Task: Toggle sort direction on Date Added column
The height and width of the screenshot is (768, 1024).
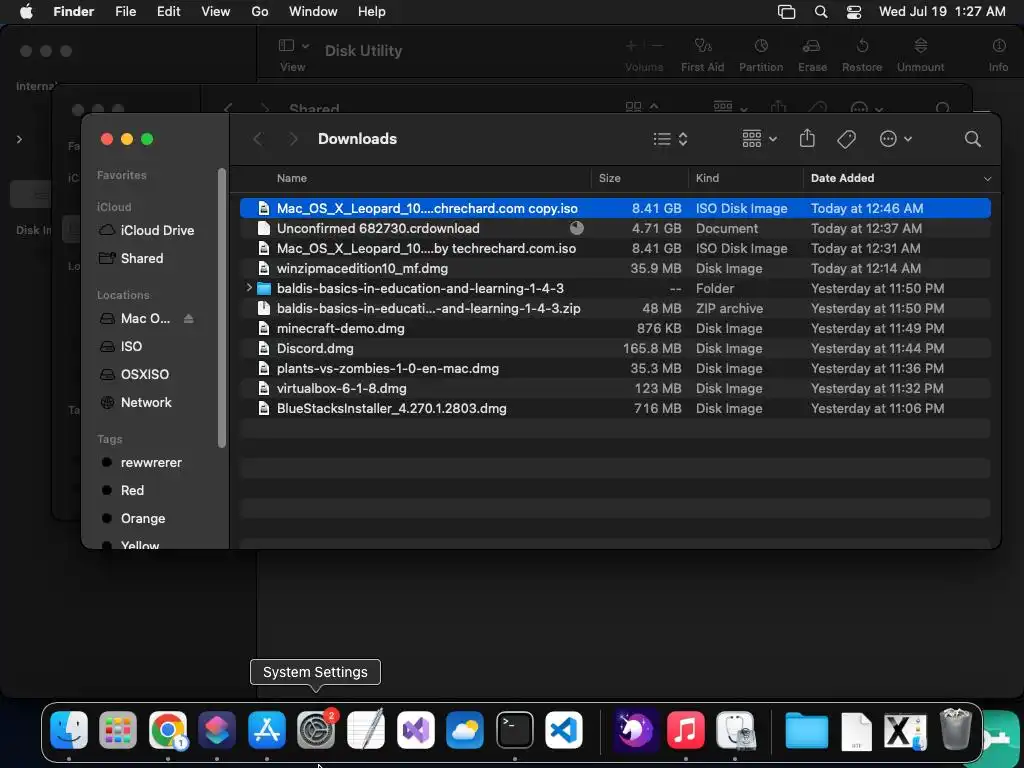Action: click(x=987, y=178)
